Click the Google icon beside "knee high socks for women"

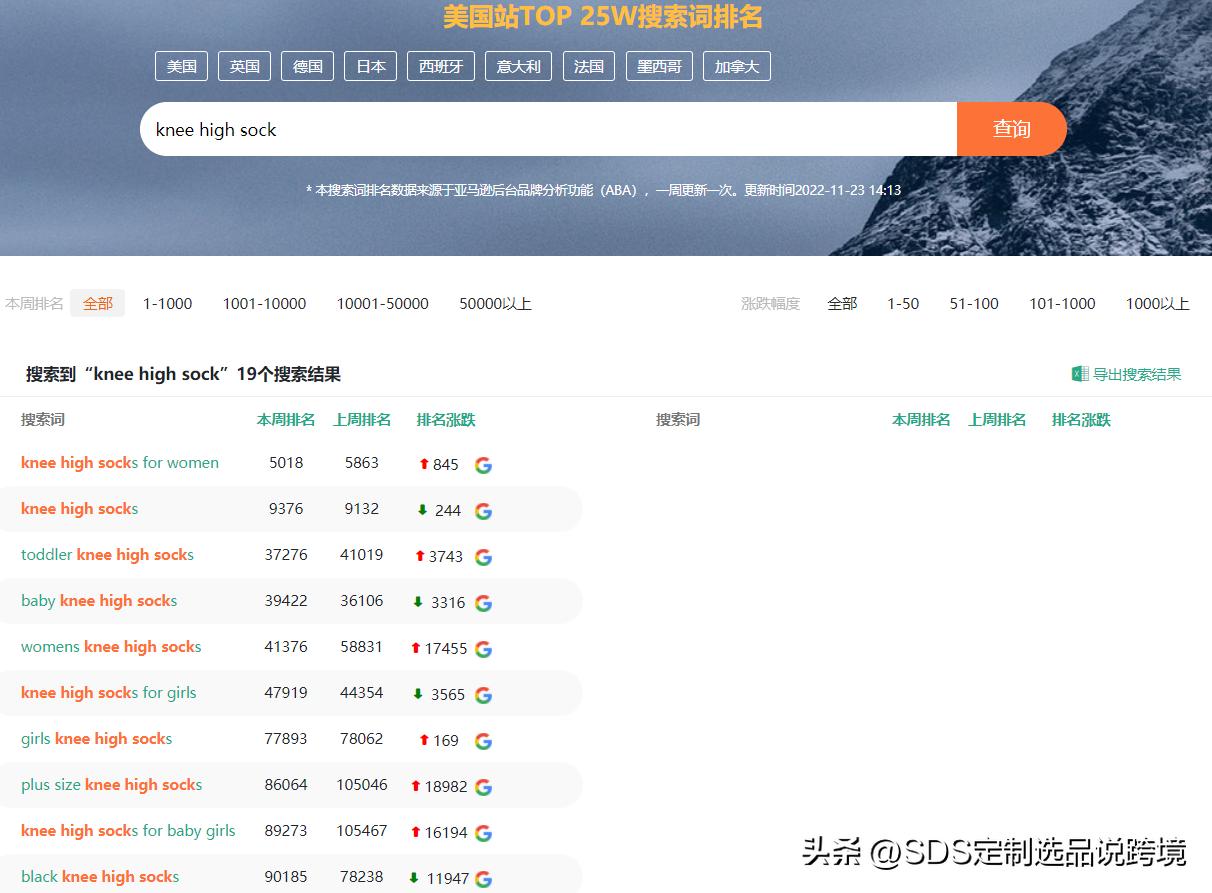click(x=483, y=465)
